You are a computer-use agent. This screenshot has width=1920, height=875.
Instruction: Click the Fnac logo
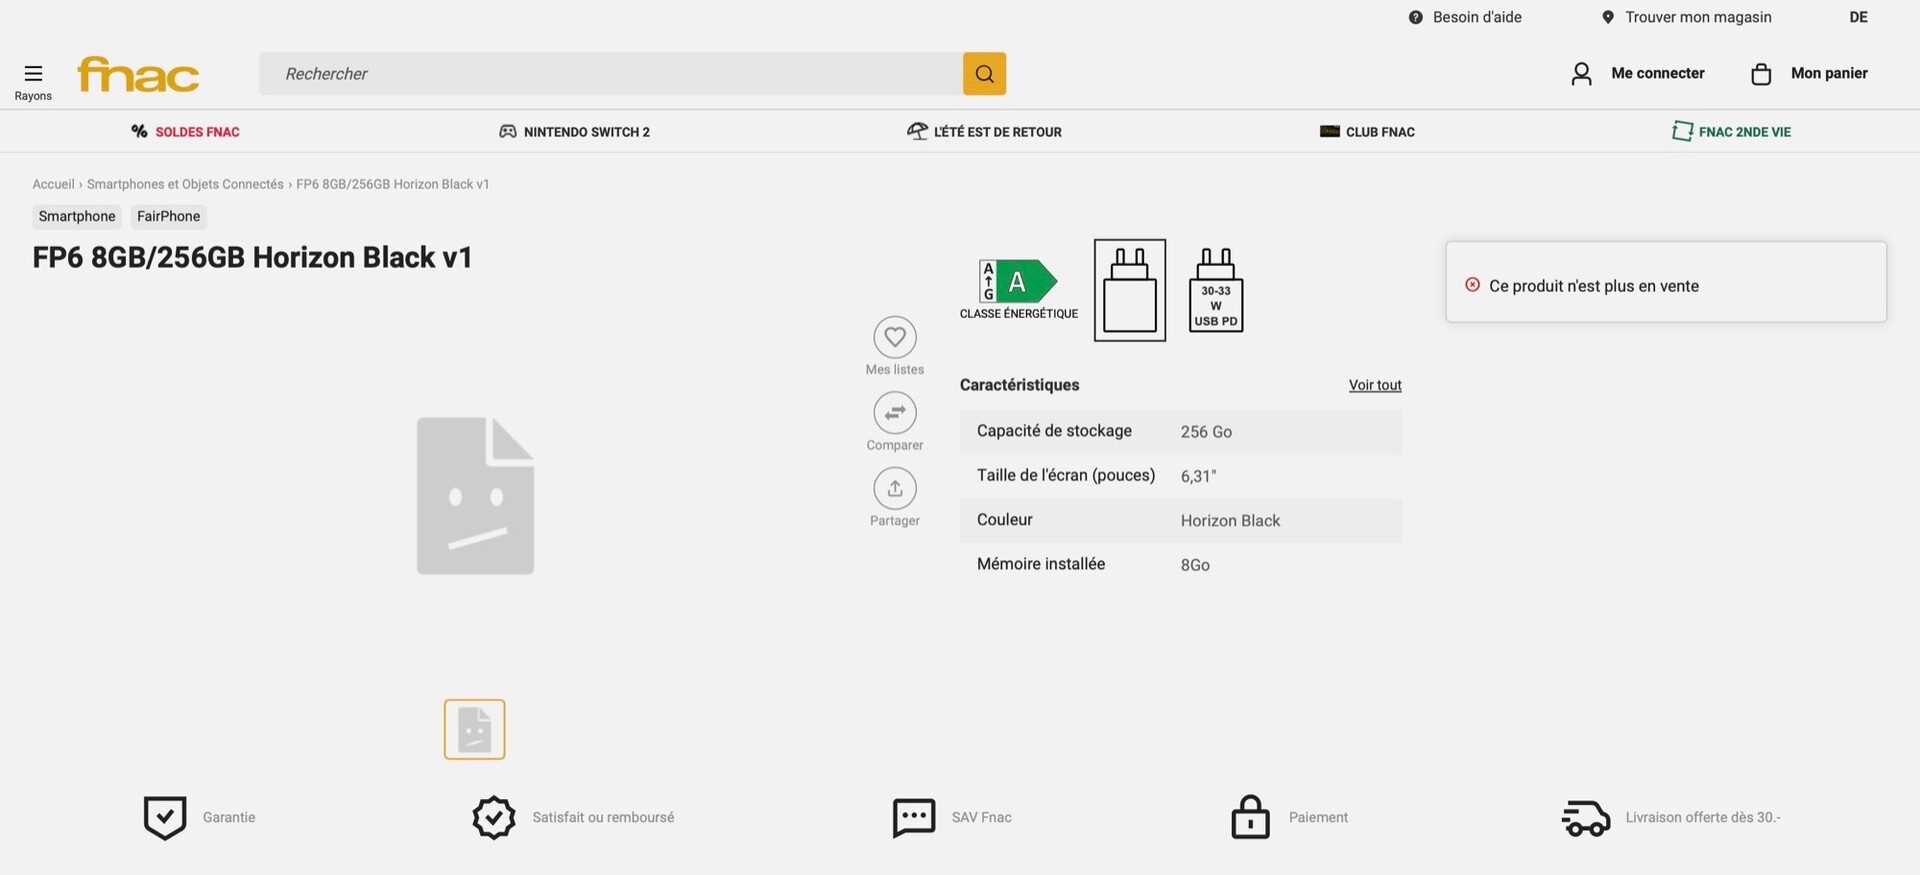[x=138, y=74]
